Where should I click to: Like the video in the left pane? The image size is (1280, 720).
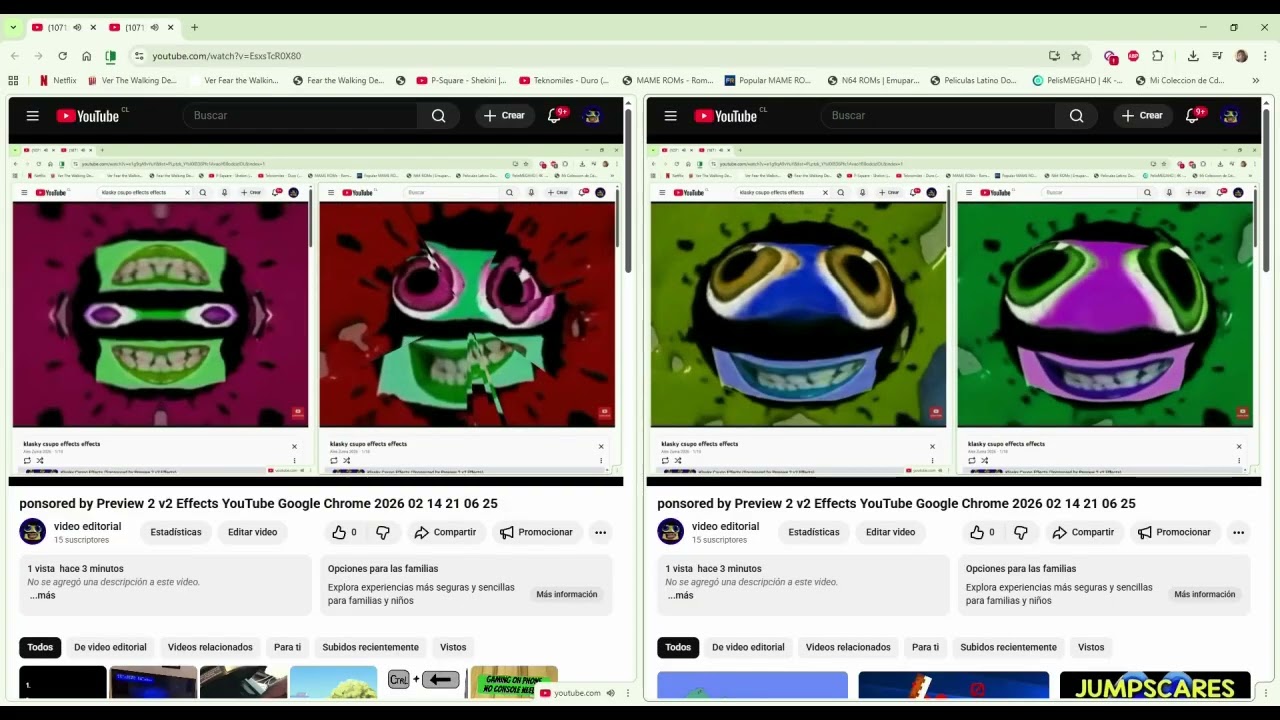point(344,532)
